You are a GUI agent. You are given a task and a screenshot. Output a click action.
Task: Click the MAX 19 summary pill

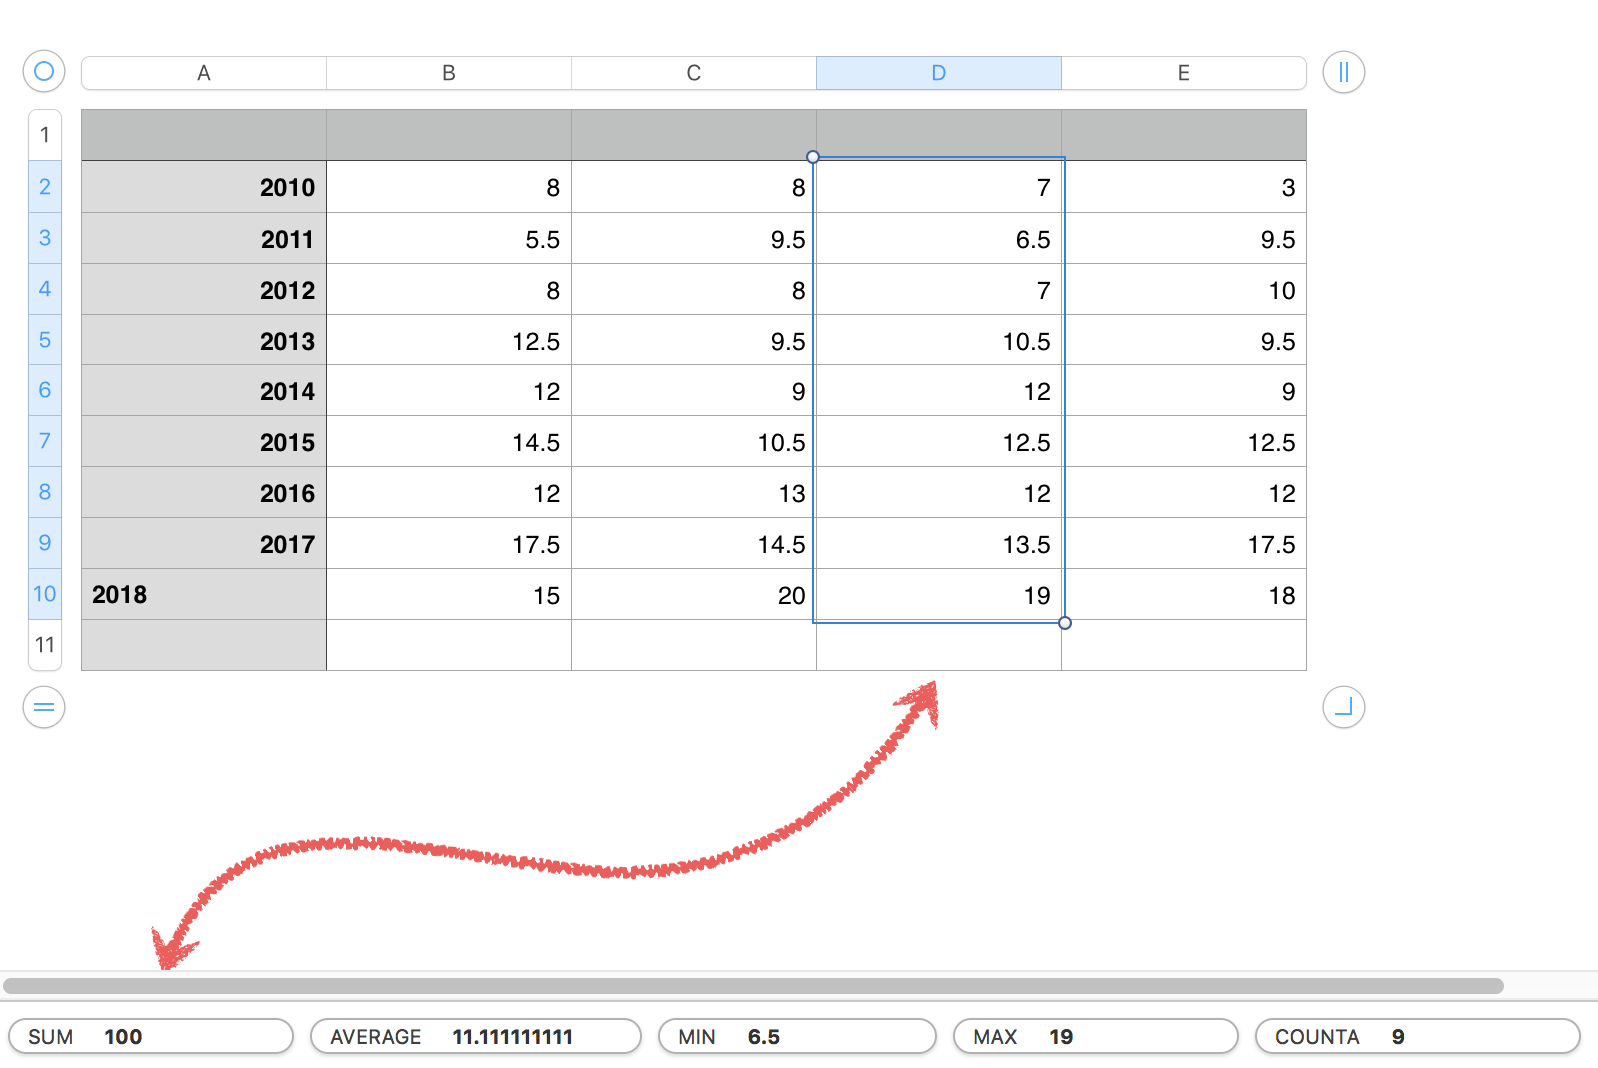click(x=1096, y=1037)
